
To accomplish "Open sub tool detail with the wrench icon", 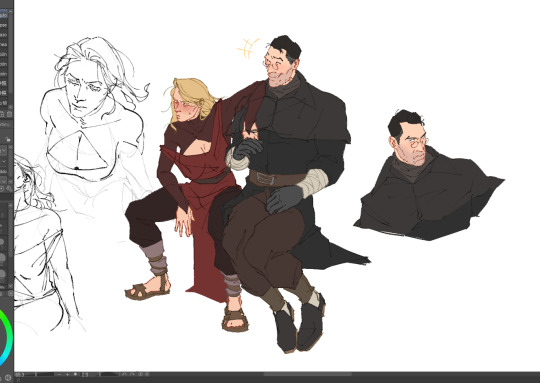I will [x=9, y=188].
